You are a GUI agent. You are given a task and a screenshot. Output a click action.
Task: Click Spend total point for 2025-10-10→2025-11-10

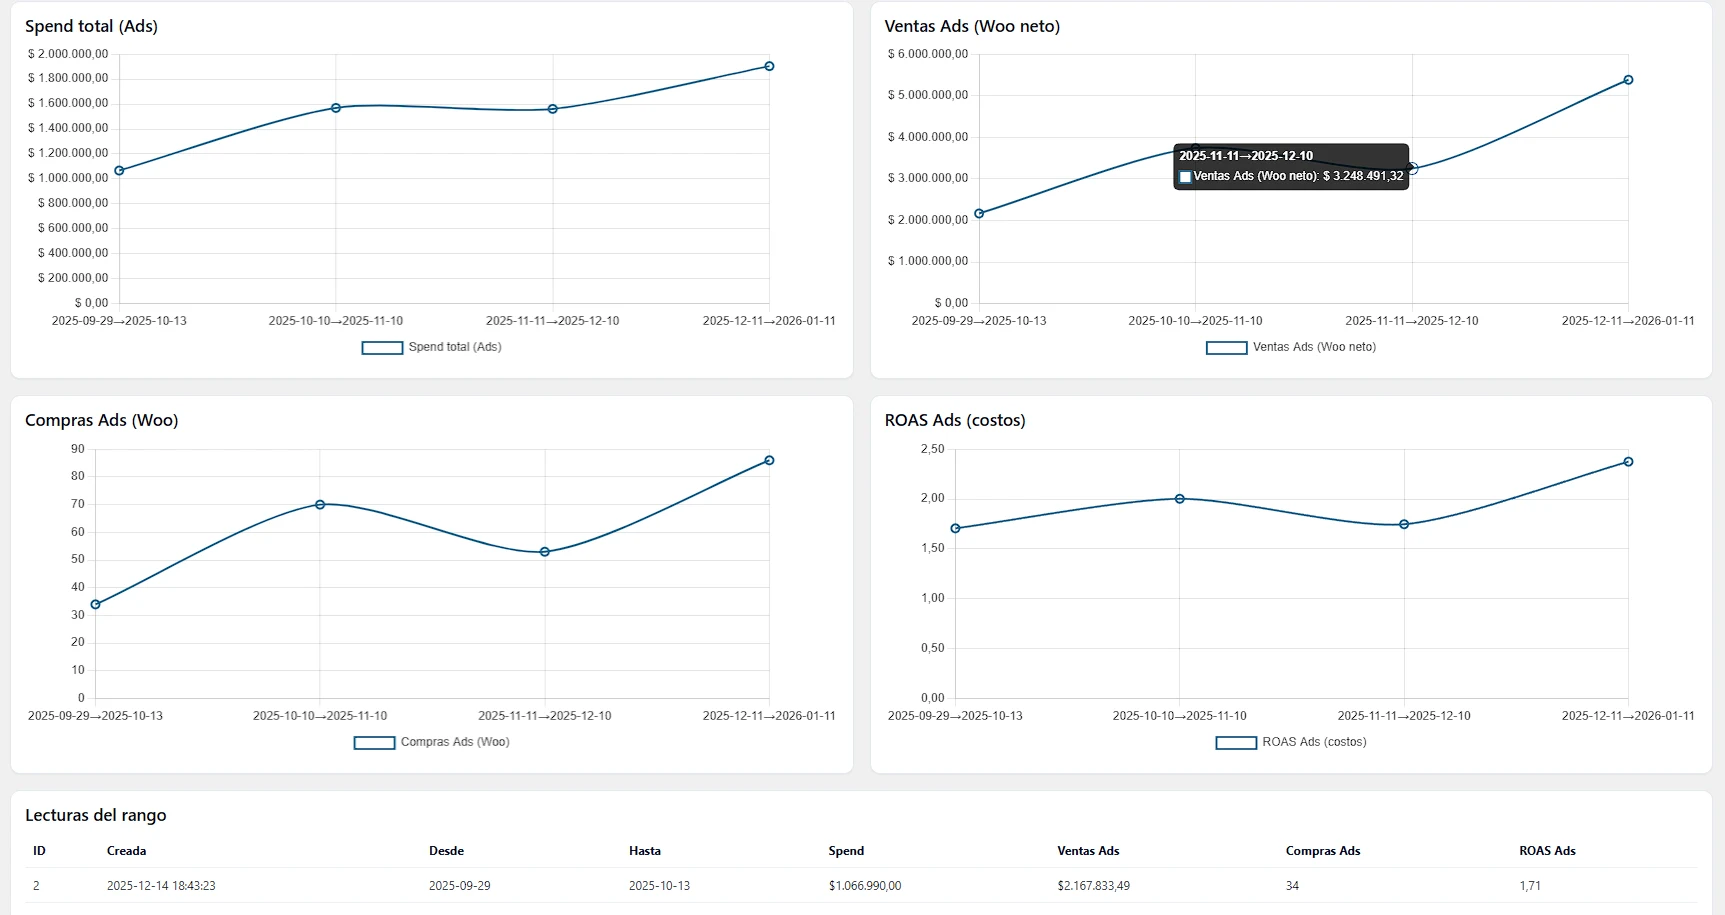click(336, 108)
